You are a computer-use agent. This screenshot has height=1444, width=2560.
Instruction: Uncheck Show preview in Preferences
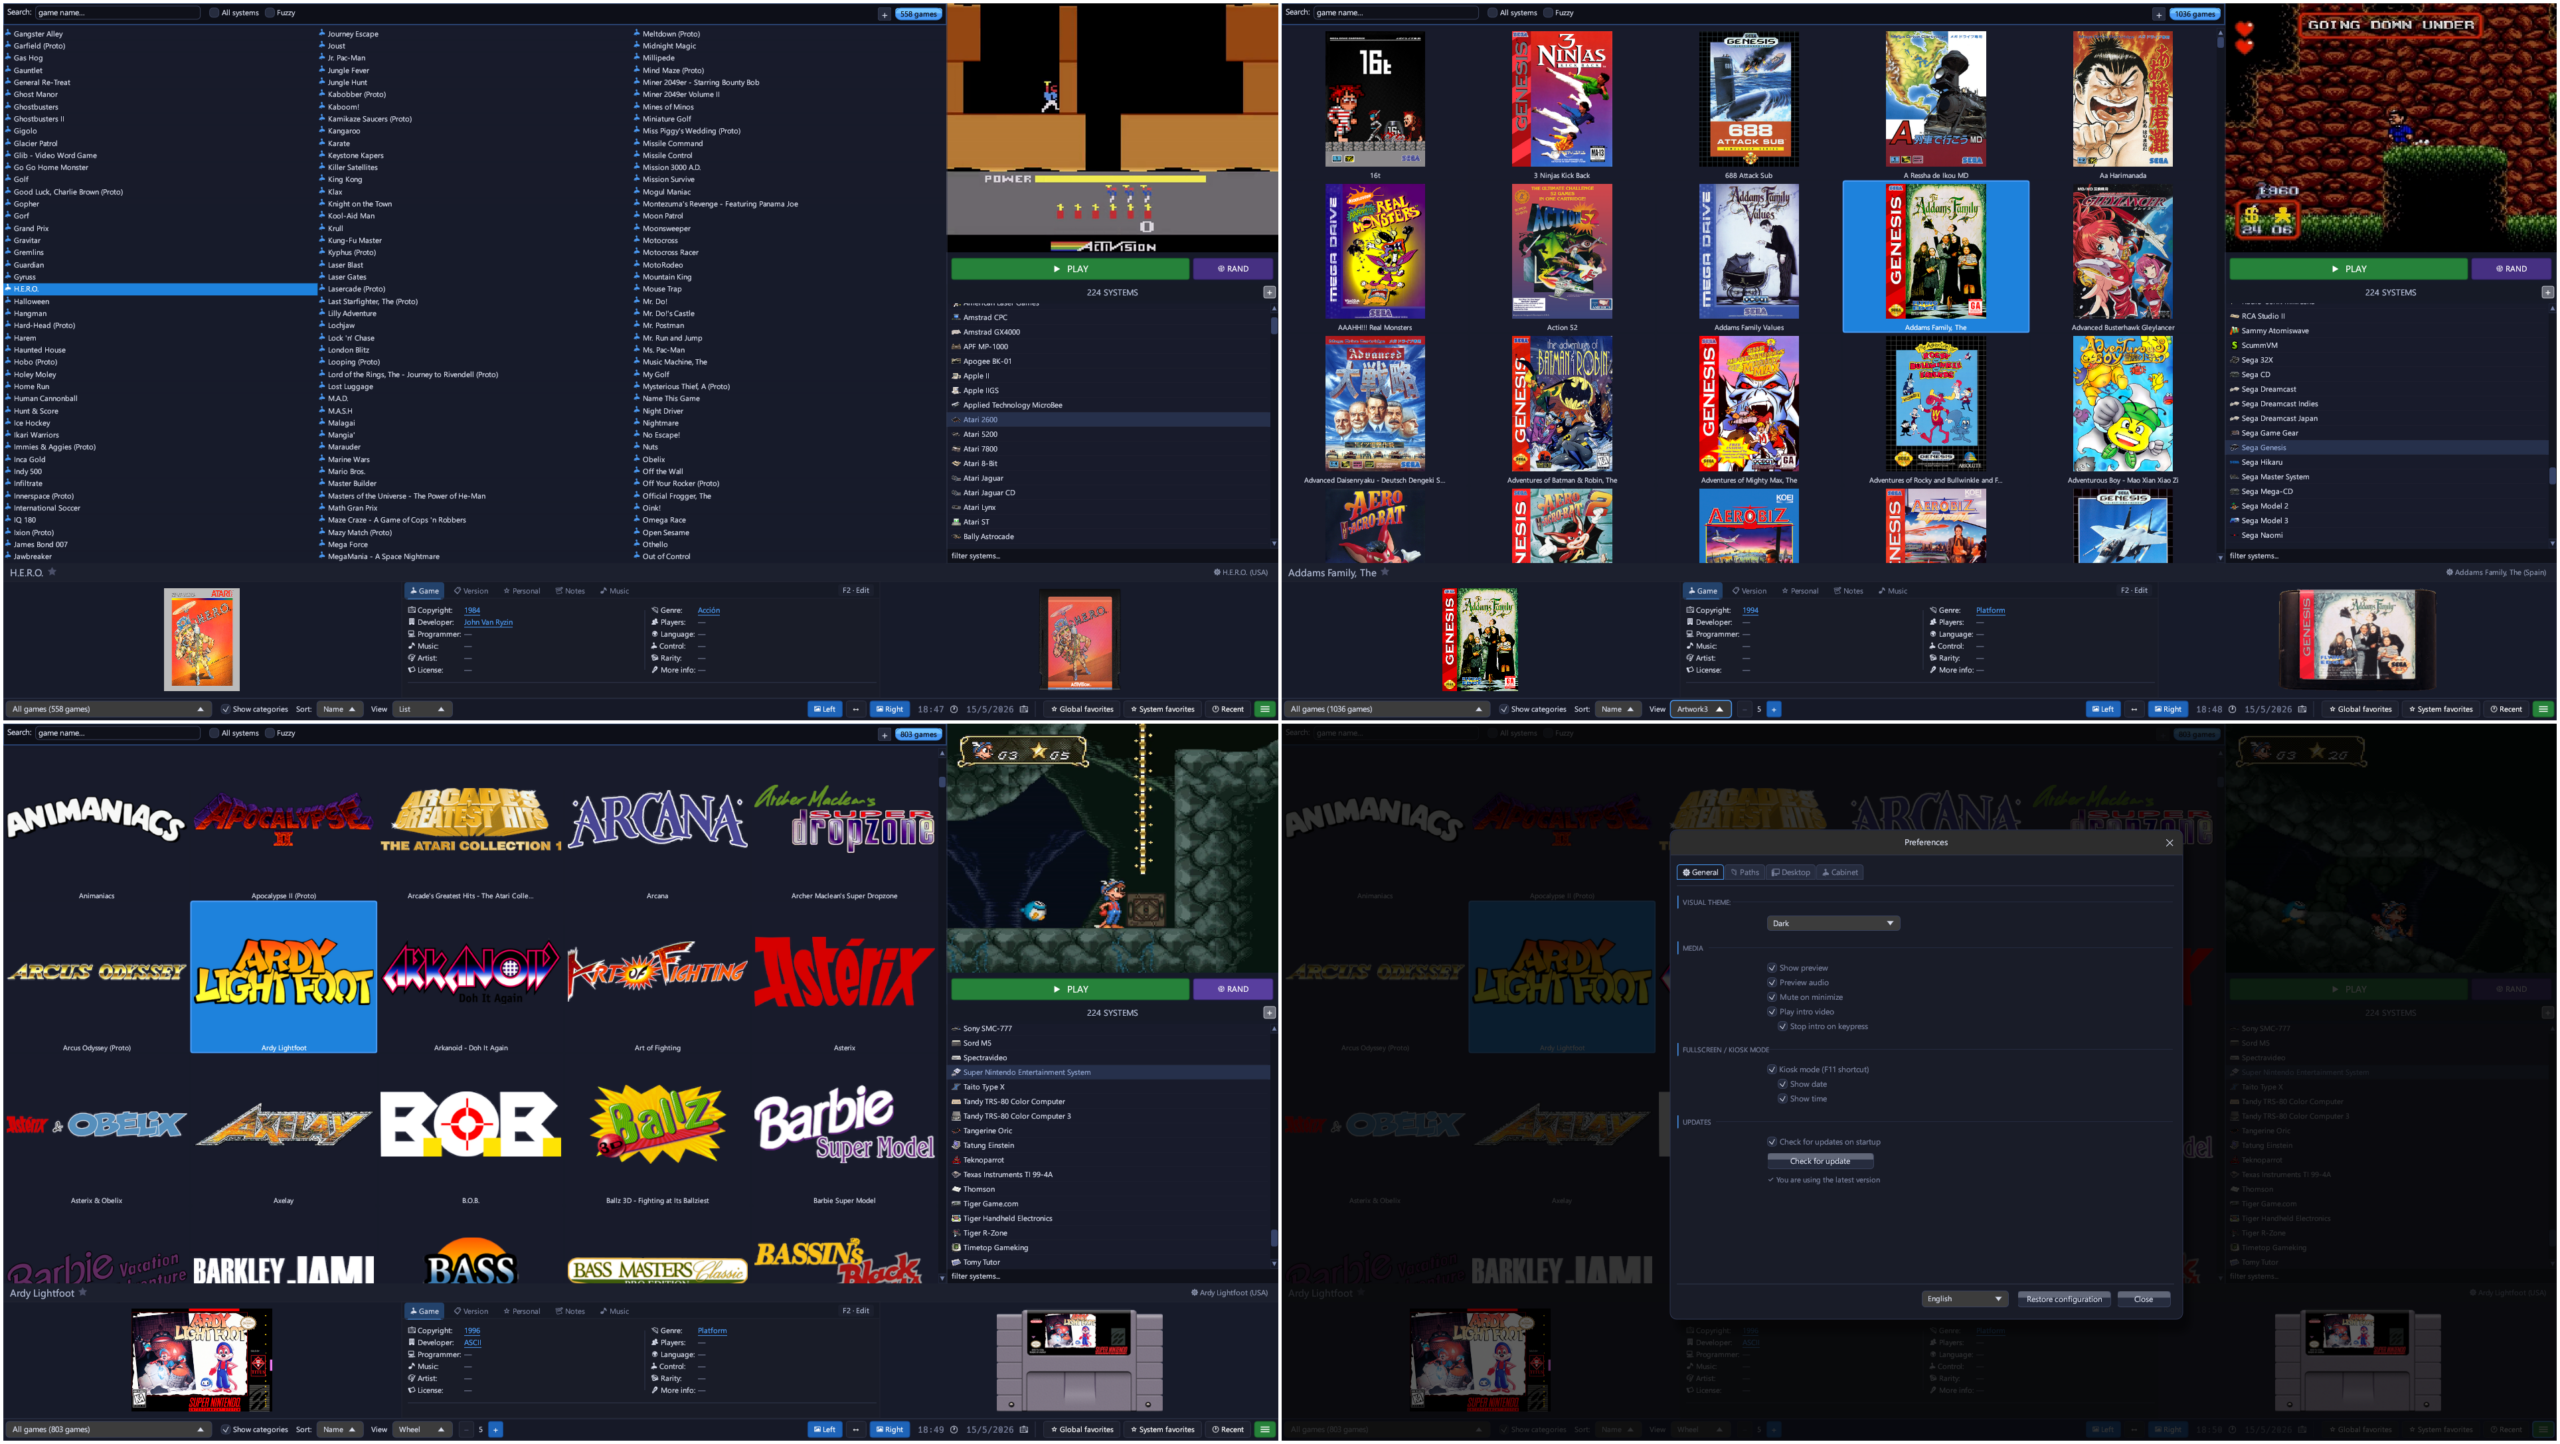[x=1772, y=968]
